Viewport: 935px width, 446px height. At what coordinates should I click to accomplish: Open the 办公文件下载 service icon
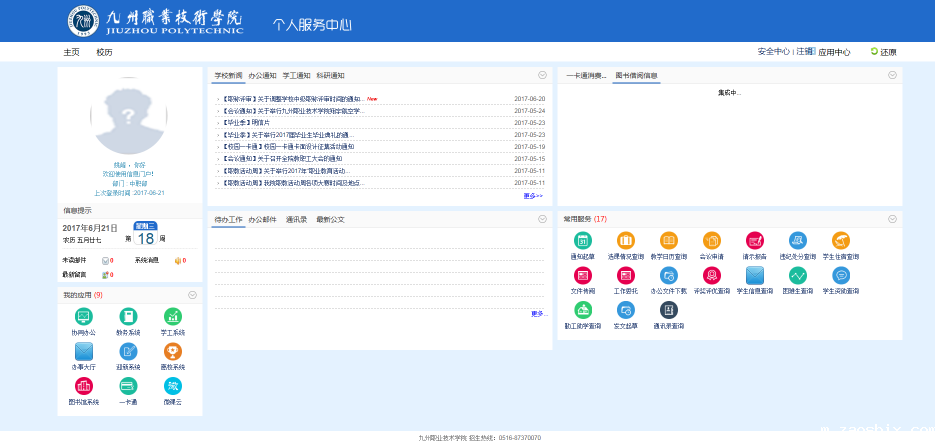[x=669, y=275]
